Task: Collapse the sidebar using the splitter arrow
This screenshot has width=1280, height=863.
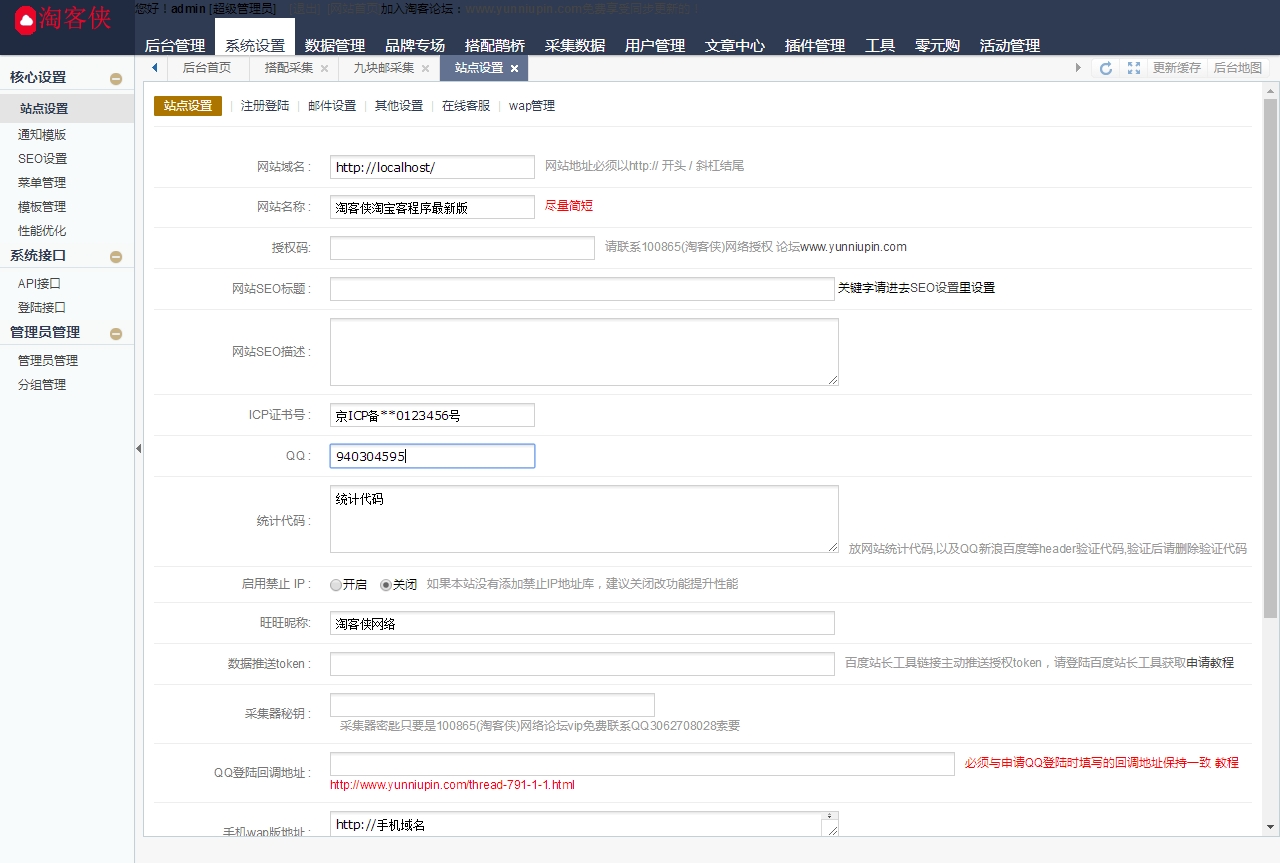Action: 138,449
